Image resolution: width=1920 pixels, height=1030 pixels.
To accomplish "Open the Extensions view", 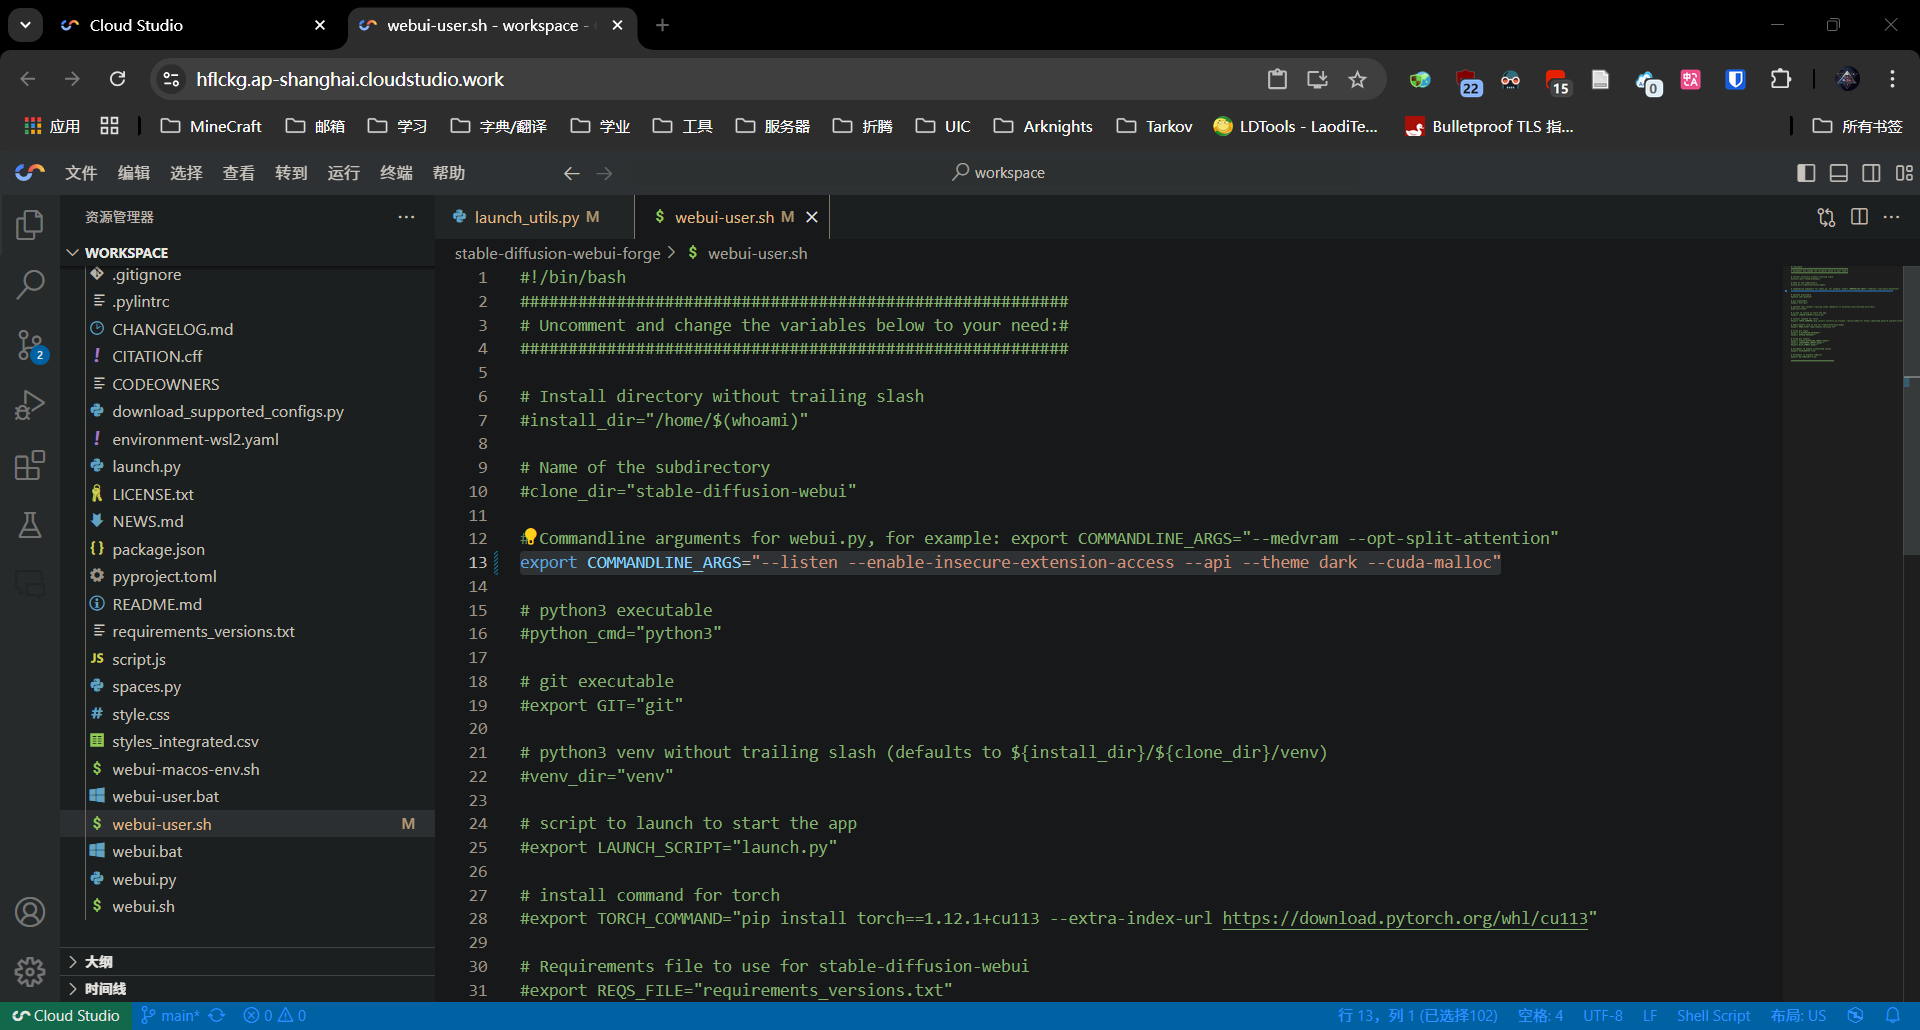I will tap(30, 465).
